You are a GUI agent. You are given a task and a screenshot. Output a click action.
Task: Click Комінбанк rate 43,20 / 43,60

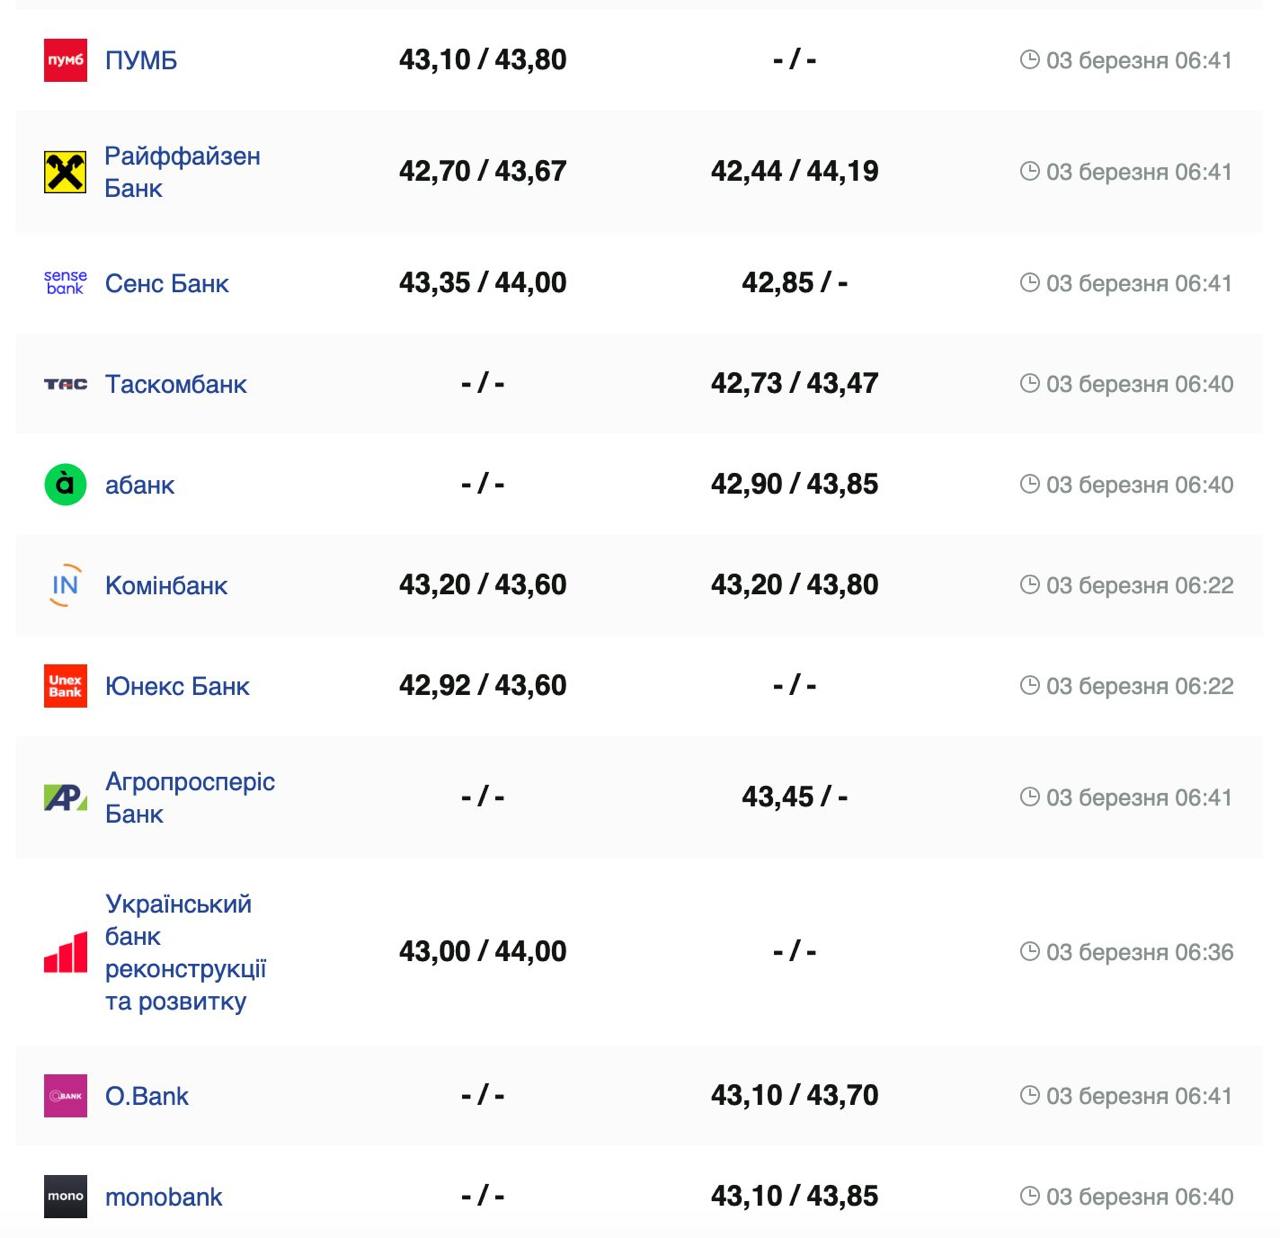[x=482, y=585]
